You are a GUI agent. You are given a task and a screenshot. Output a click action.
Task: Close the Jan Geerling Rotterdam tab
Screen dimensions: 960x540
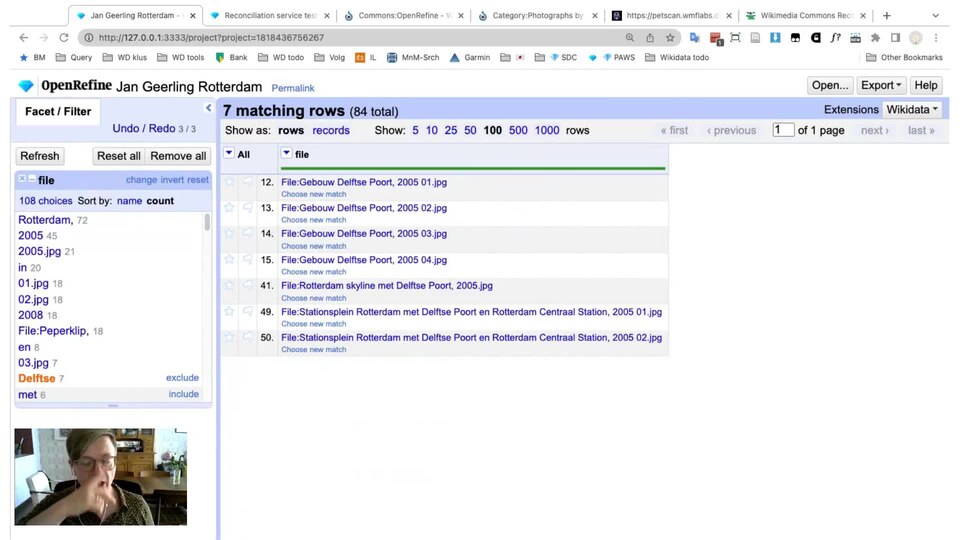pos(192,15)
